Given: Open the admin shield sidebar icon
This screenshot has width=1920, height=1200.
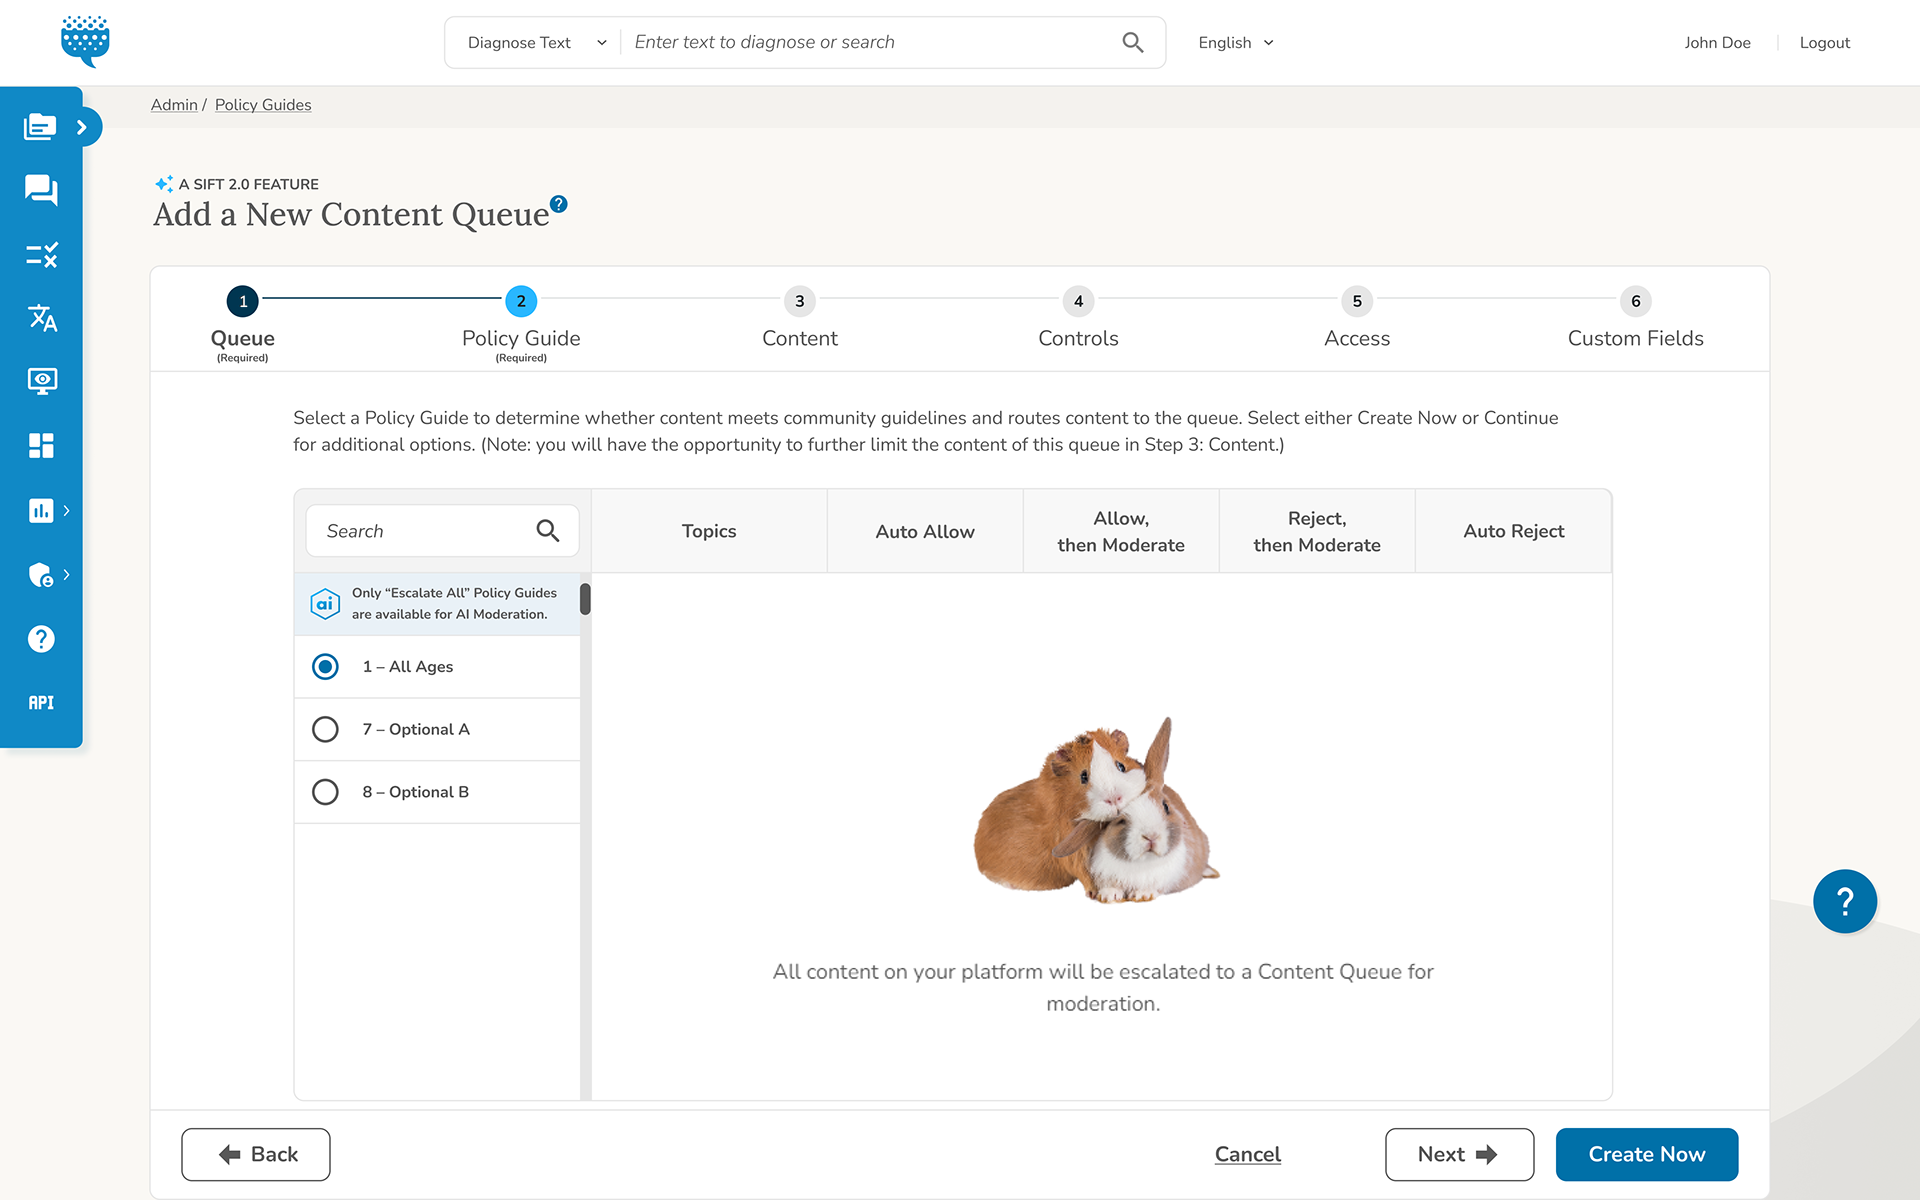Looking at the screenshot, I should point(41,575).
